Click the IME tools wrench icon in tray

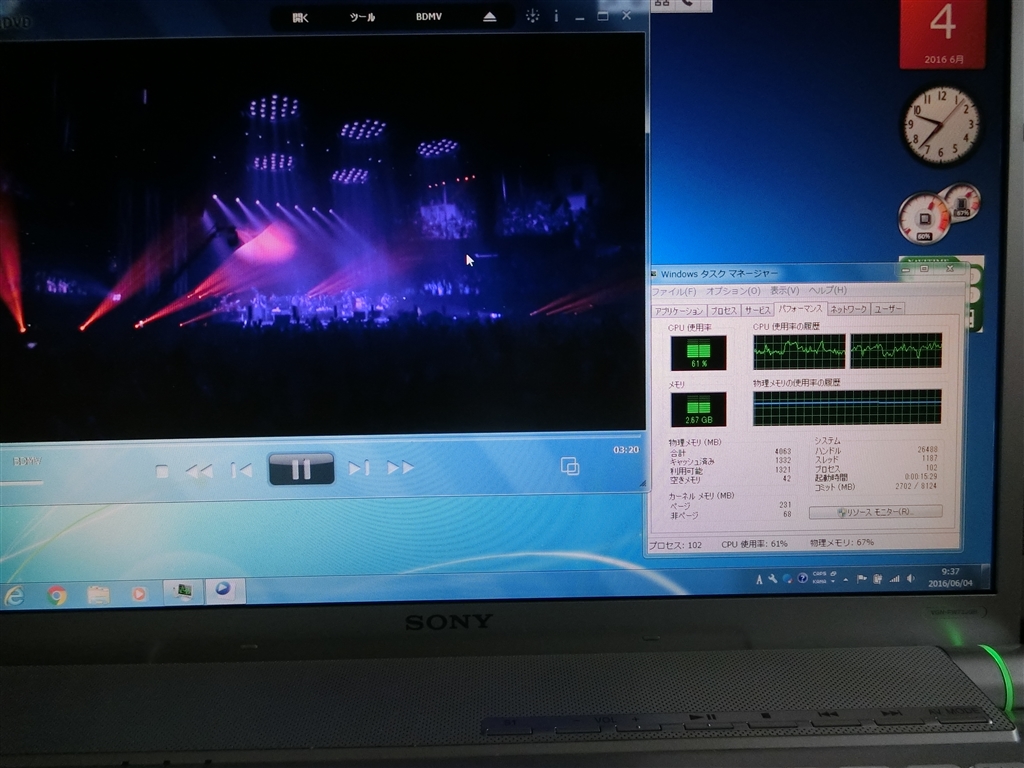pyautogui.click(x=773, y=579)
